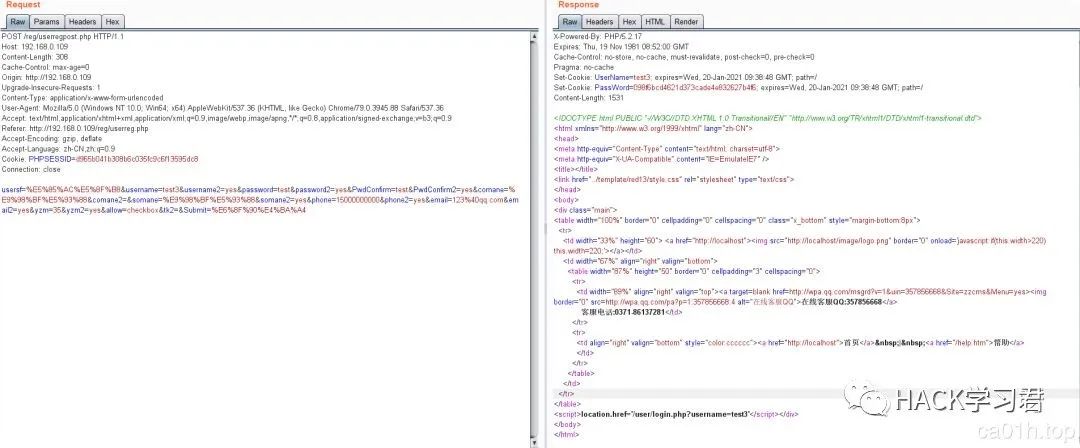Open the Response HTML tab
Screen dimensions: 1080x448
pyautogui.click(x=655, y=22)
